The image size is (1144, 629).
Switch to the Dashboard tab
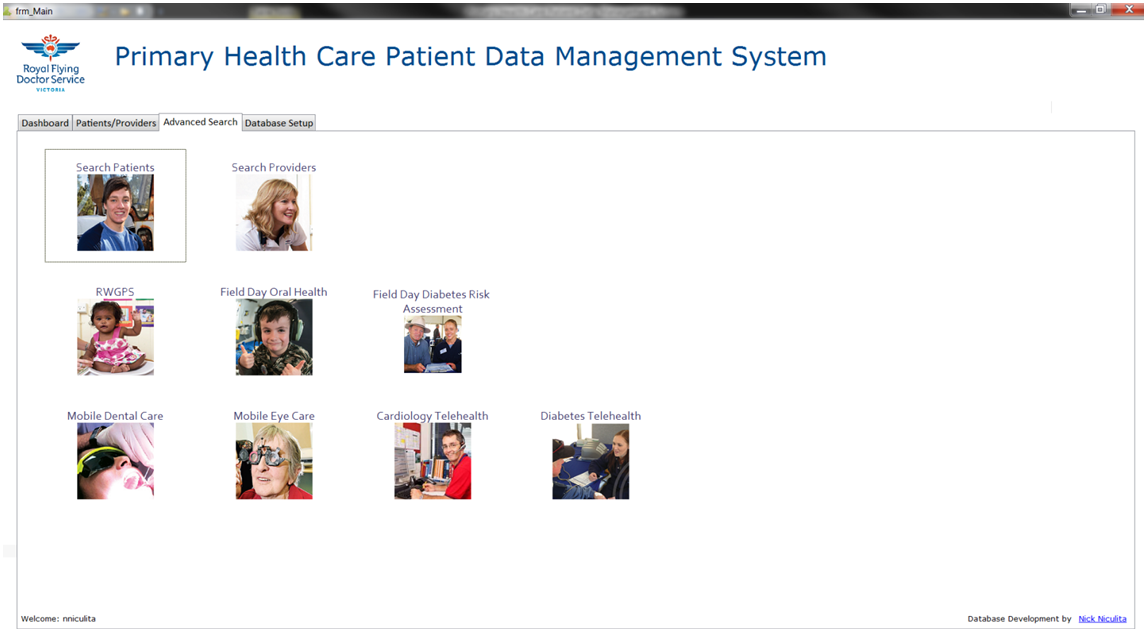click(45, 123)
